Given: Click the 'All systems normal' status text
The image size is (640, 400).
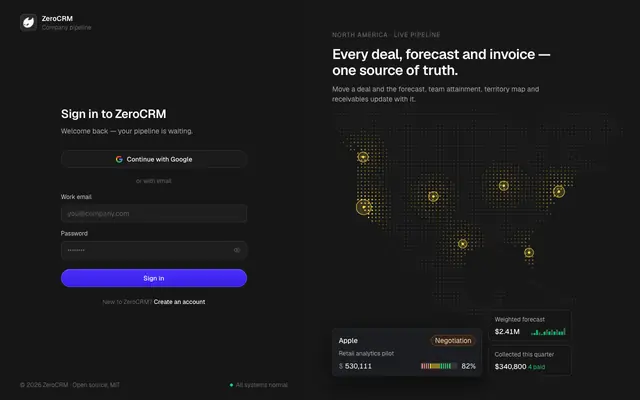Looking at the screenshot, I should click(262, 385).
